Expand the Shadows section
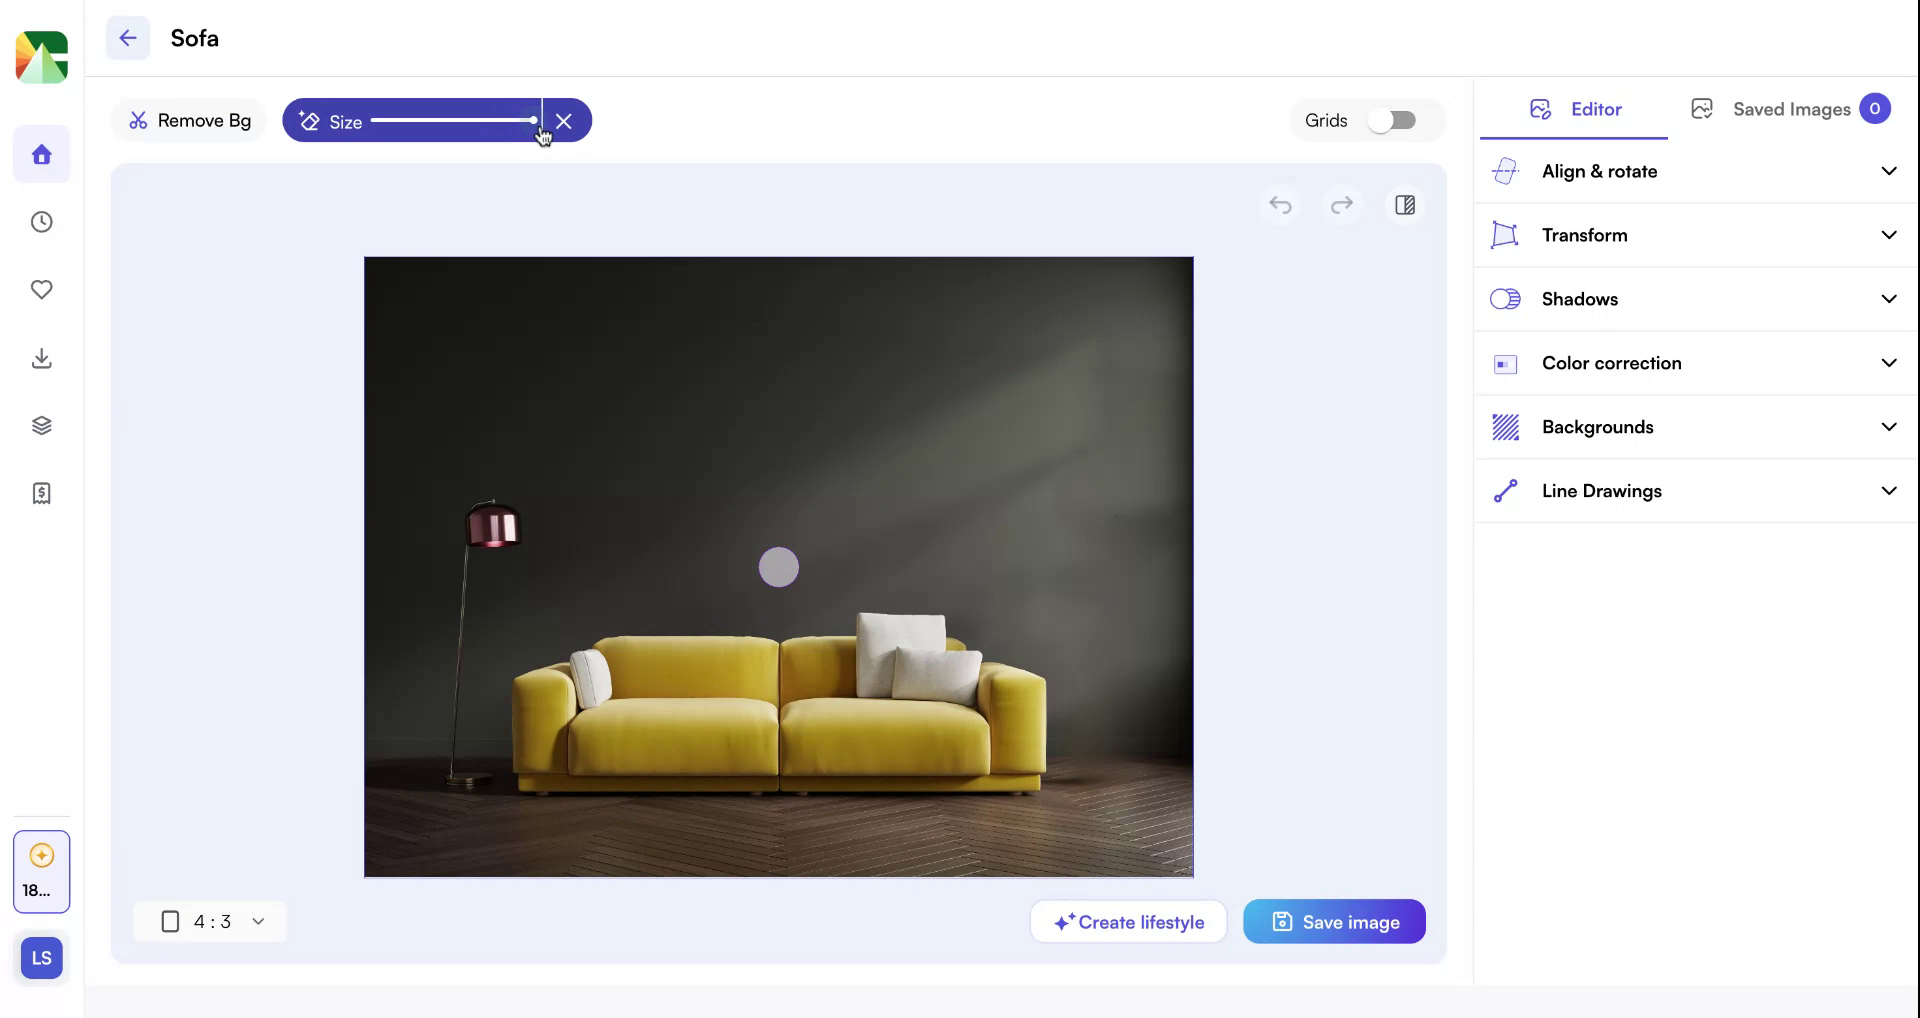Image resolution: width=1920 pixels, height=1018 pixels. [x=1692, y=298]
